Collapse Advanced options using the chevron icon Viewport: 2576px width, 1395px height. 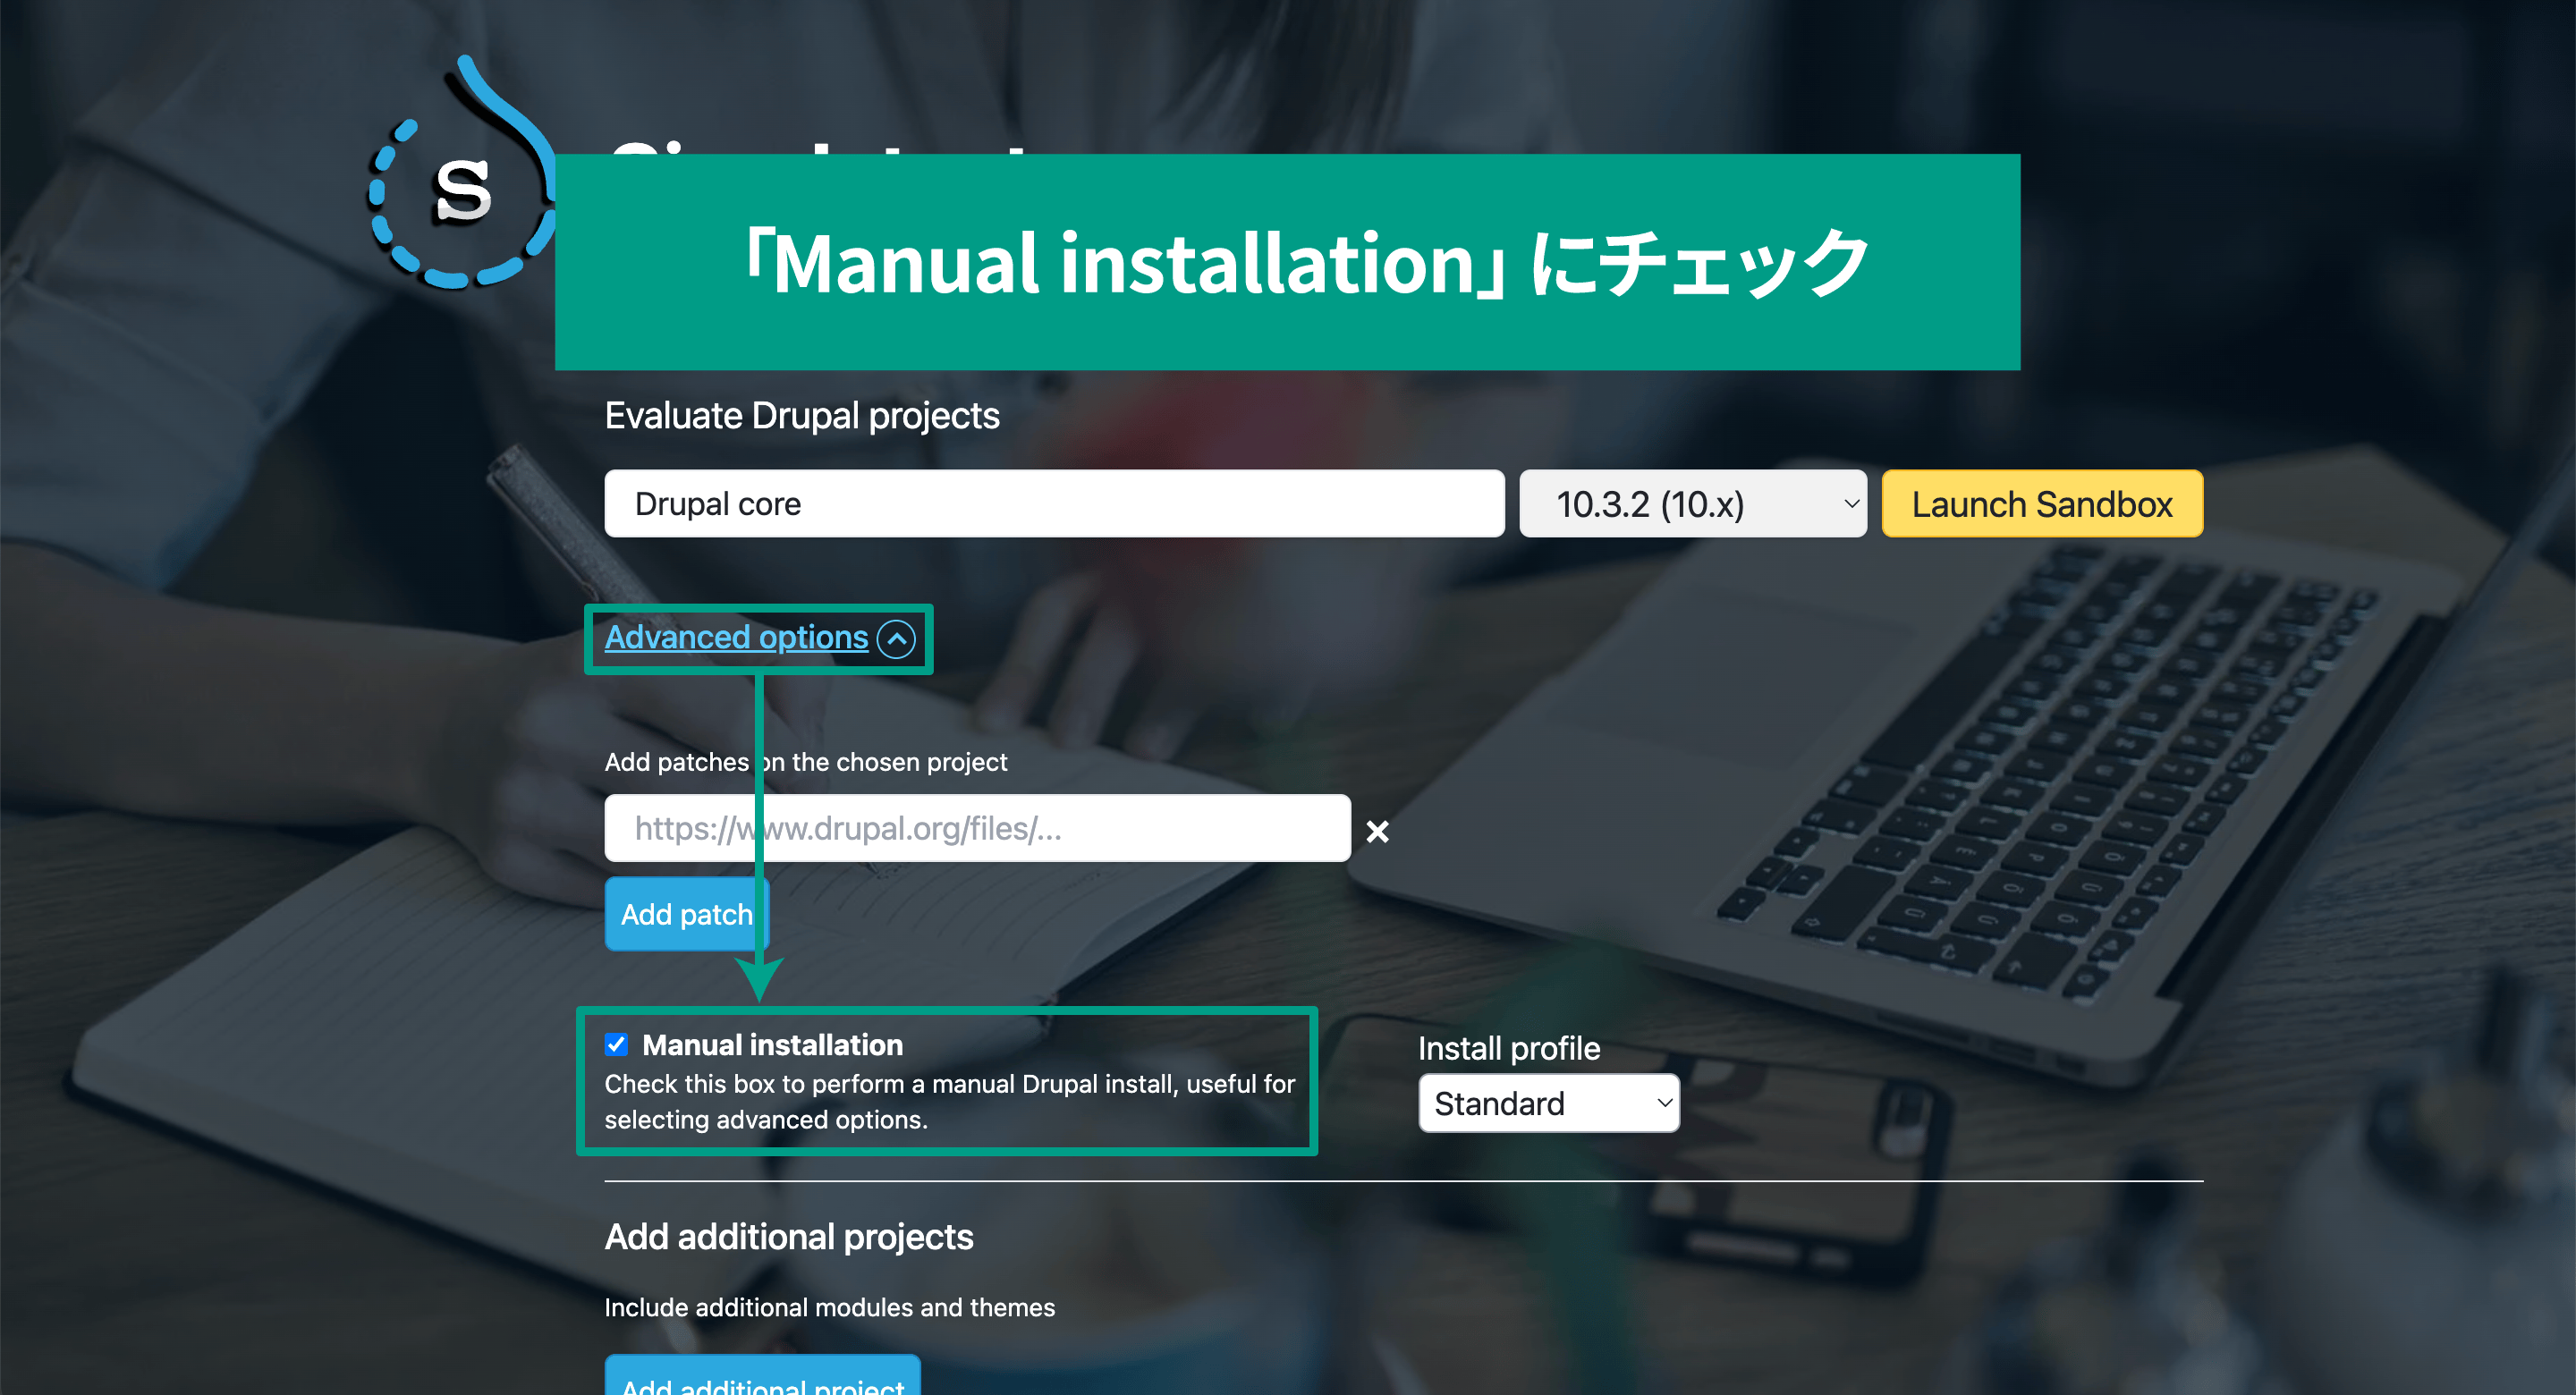(x=896, y=638)
